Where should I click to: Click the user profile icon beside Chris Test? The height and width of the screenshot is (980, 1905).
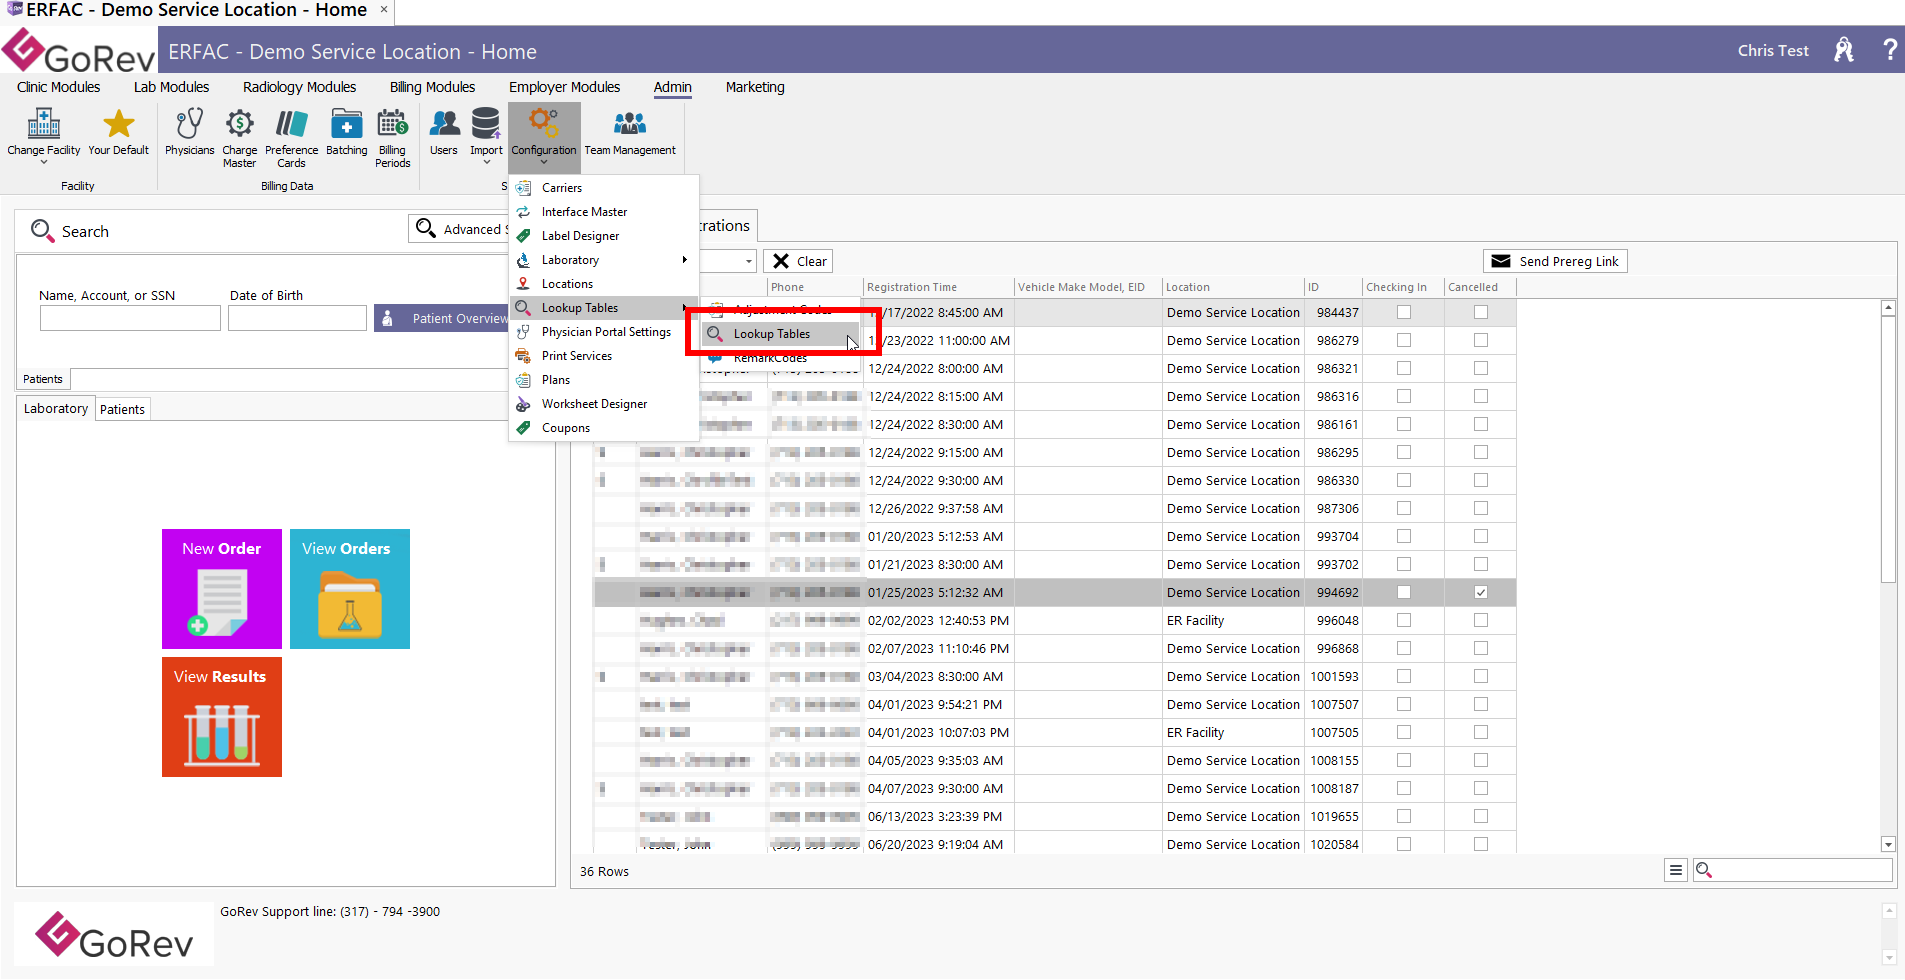[x=1844, y=50]
